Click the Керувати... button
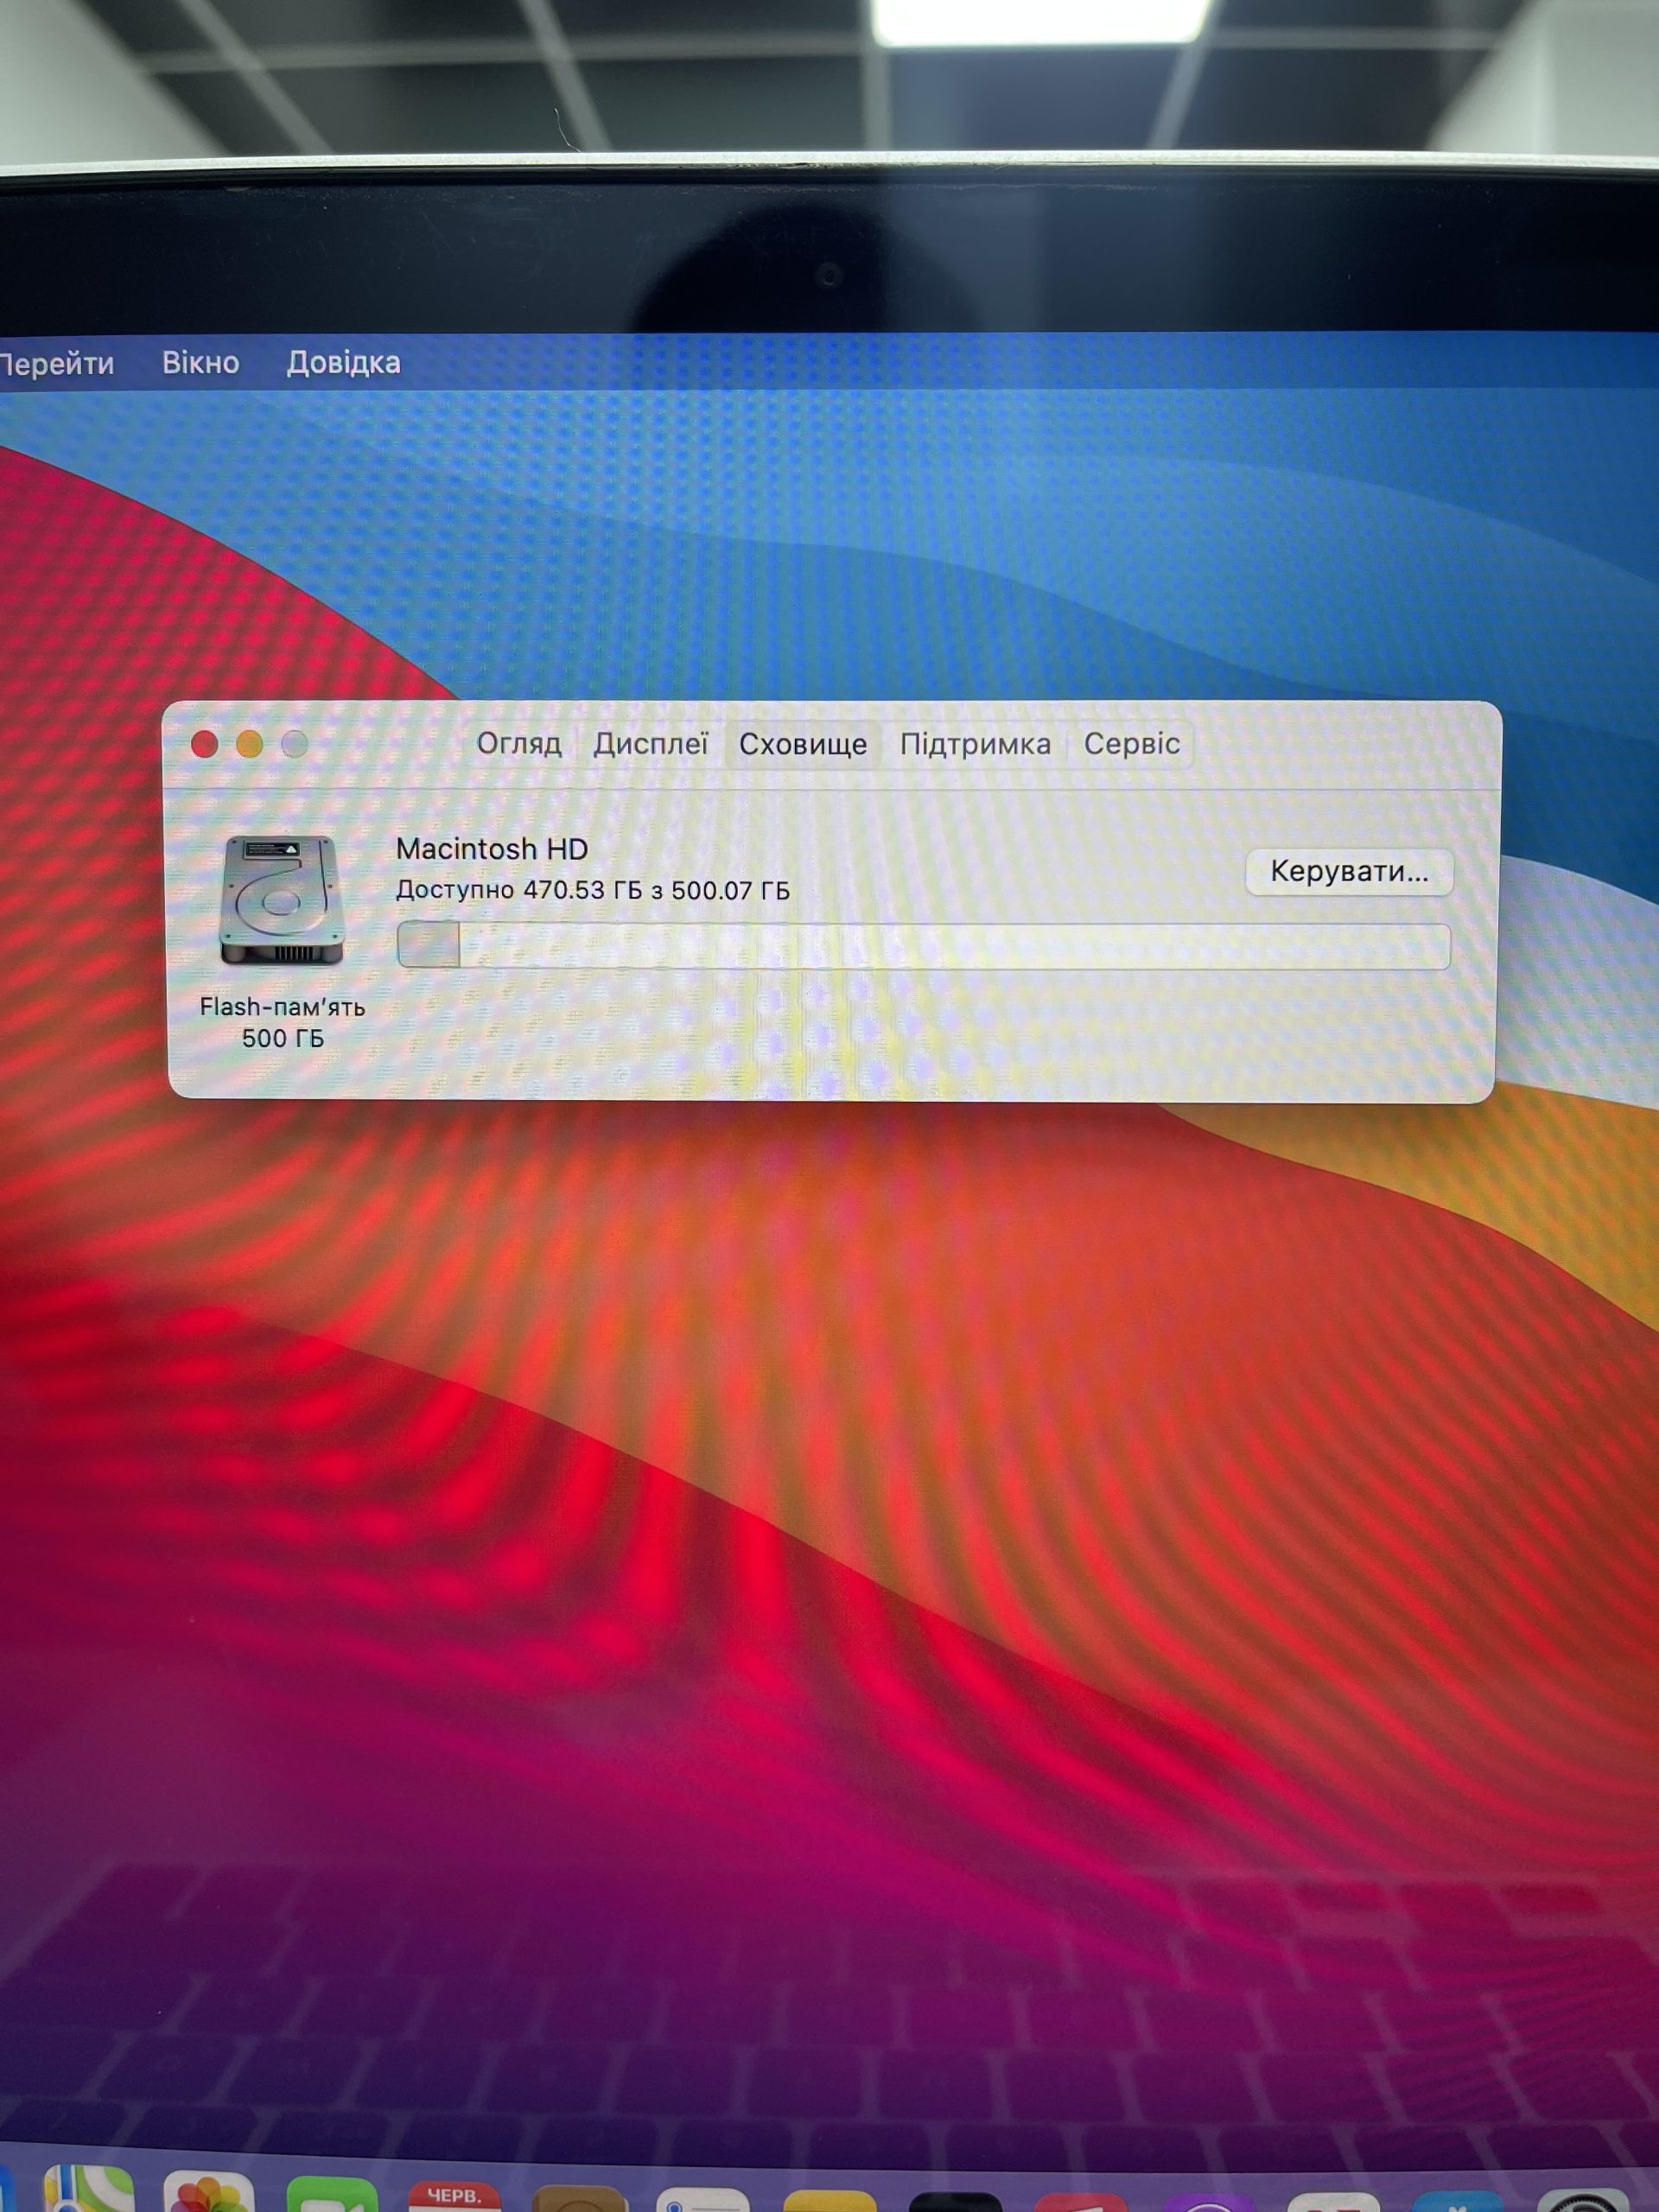Screen dimensions: 1659x2212 point(1349,871)
